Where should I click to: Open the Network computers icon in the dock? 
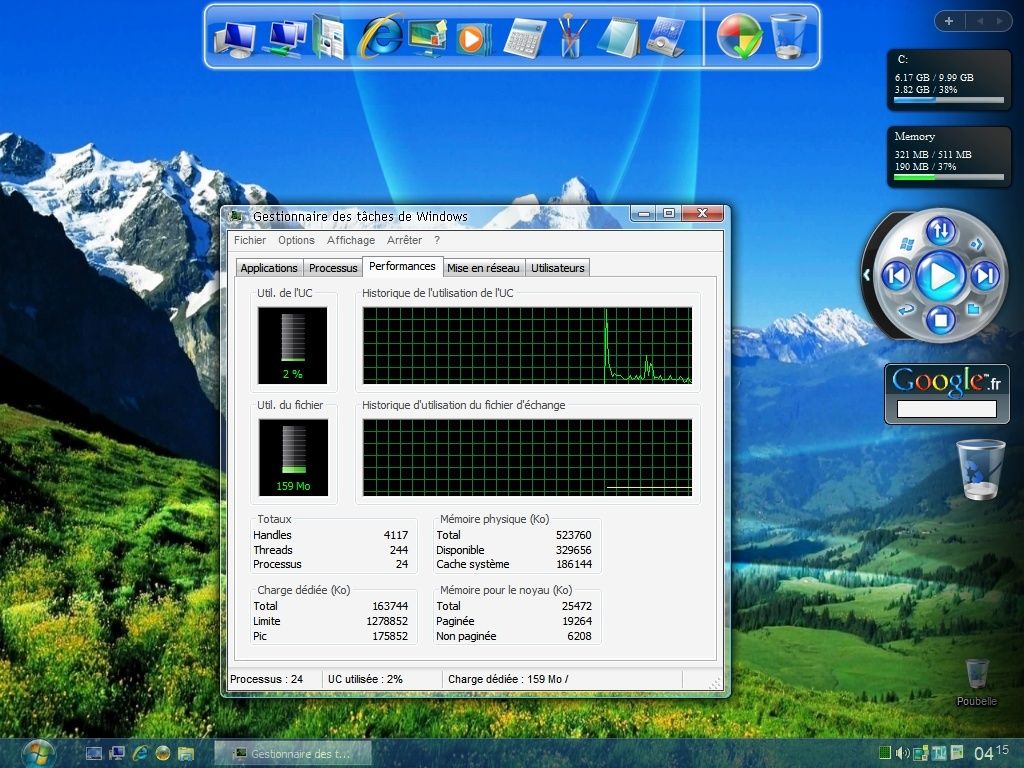click(x=285, y=38)
